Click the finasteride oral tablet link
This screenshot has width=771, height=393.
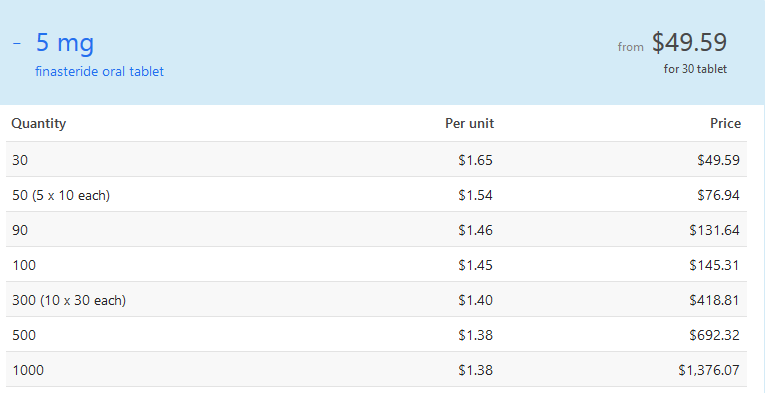coord(99,71)
